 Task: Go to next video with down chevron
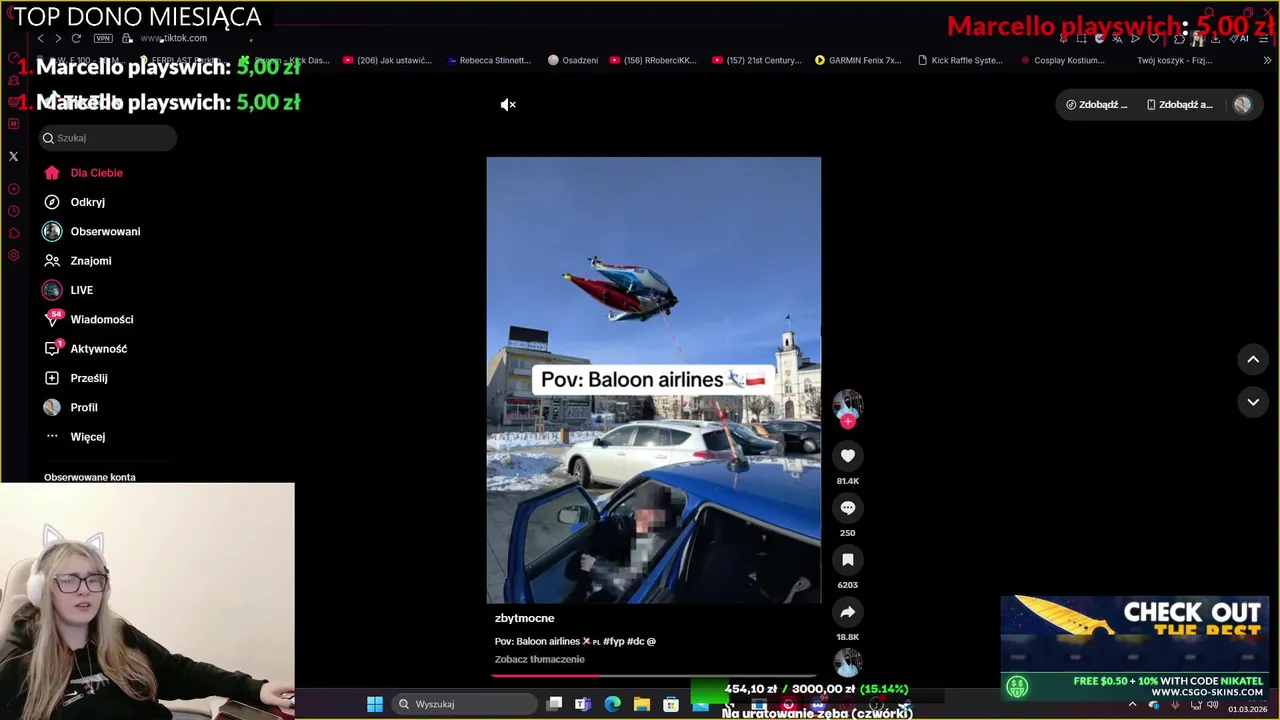(1253, 402)
